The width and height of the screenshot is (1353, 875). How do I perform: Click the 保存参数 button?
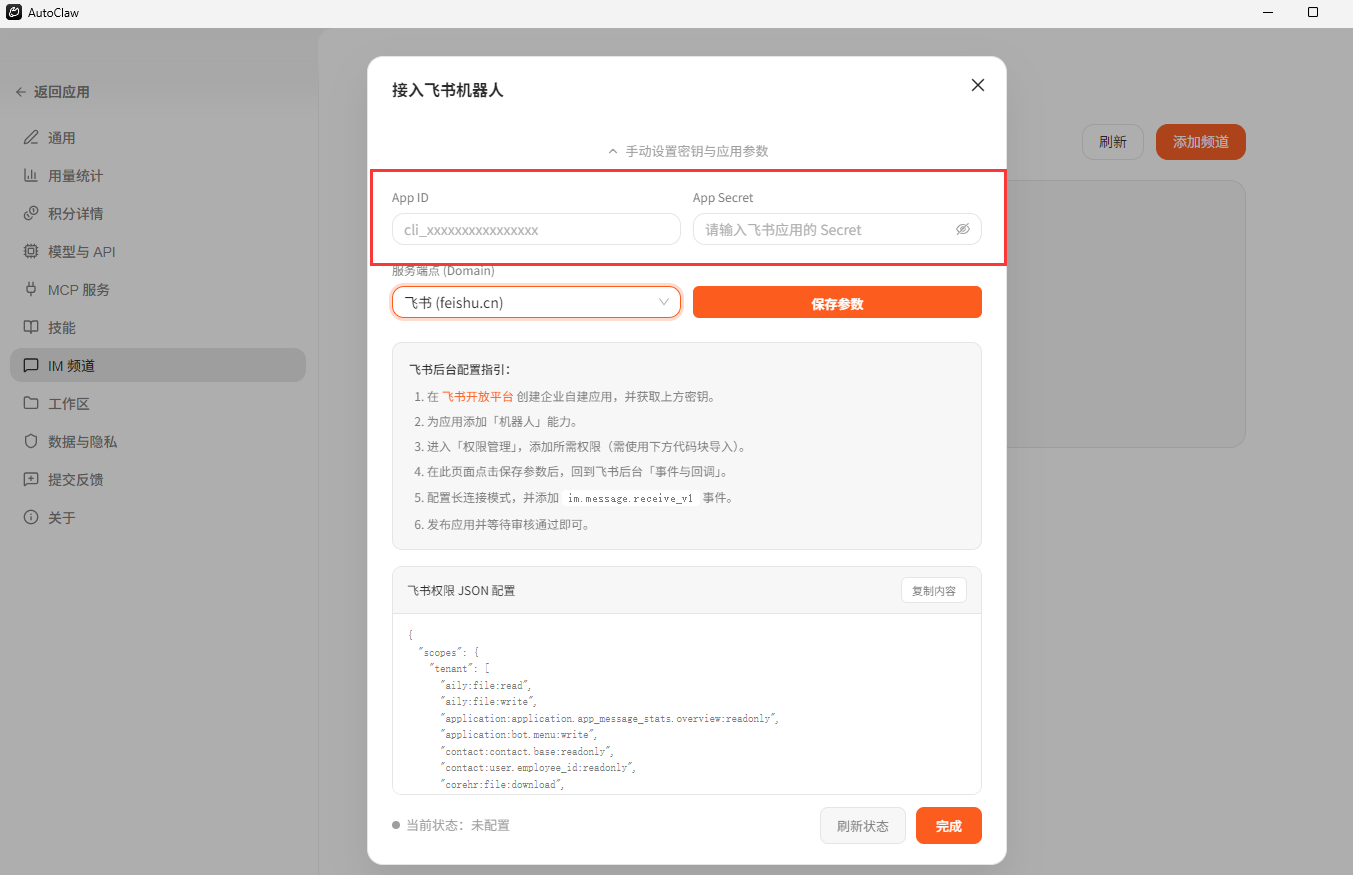837,303
